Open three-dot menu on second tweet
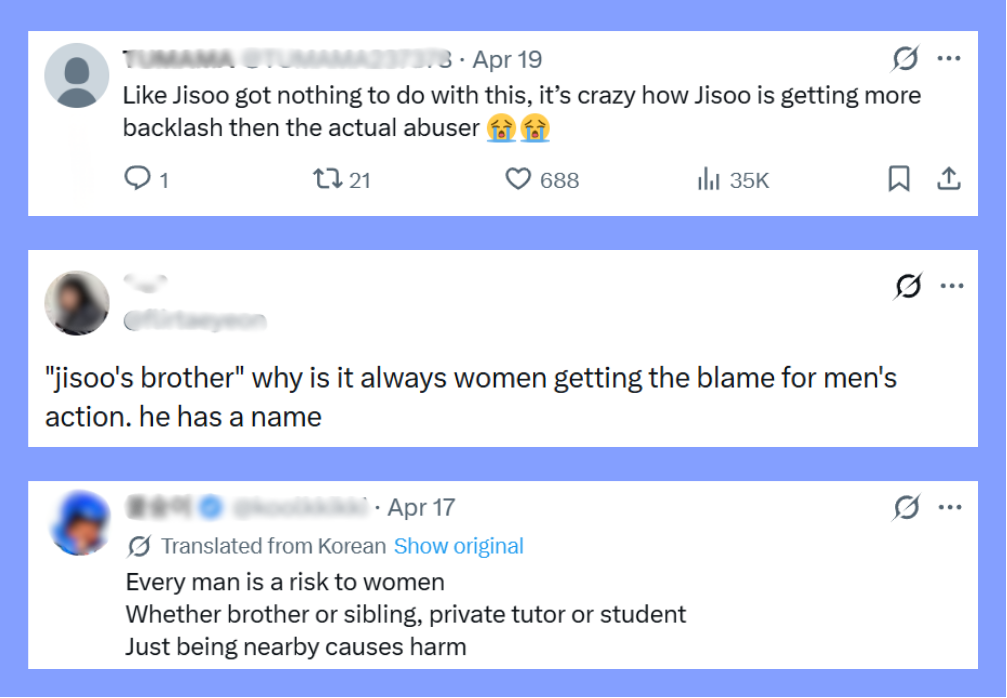1007x698 pixels. point(952,287)
